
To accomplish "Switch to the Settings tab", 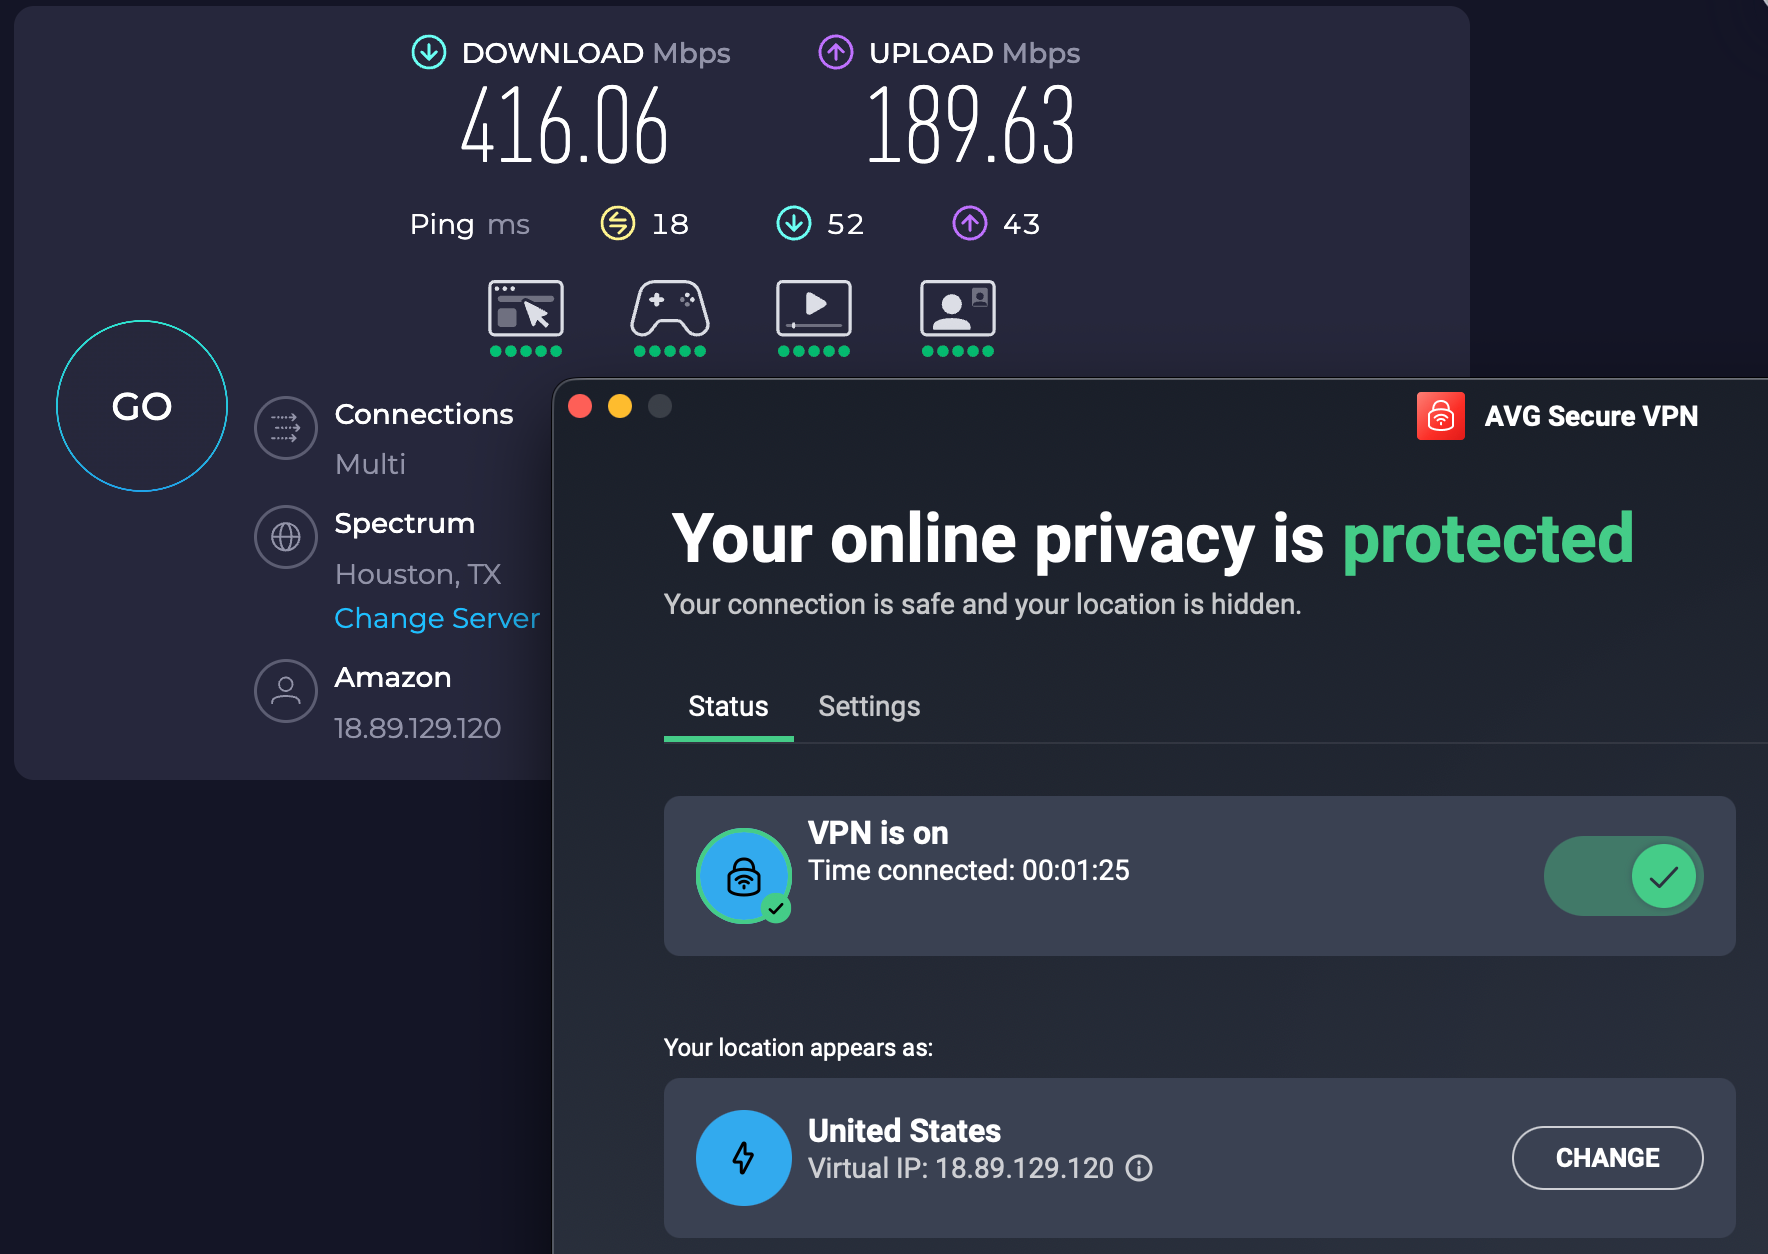I will coord(868,706).
